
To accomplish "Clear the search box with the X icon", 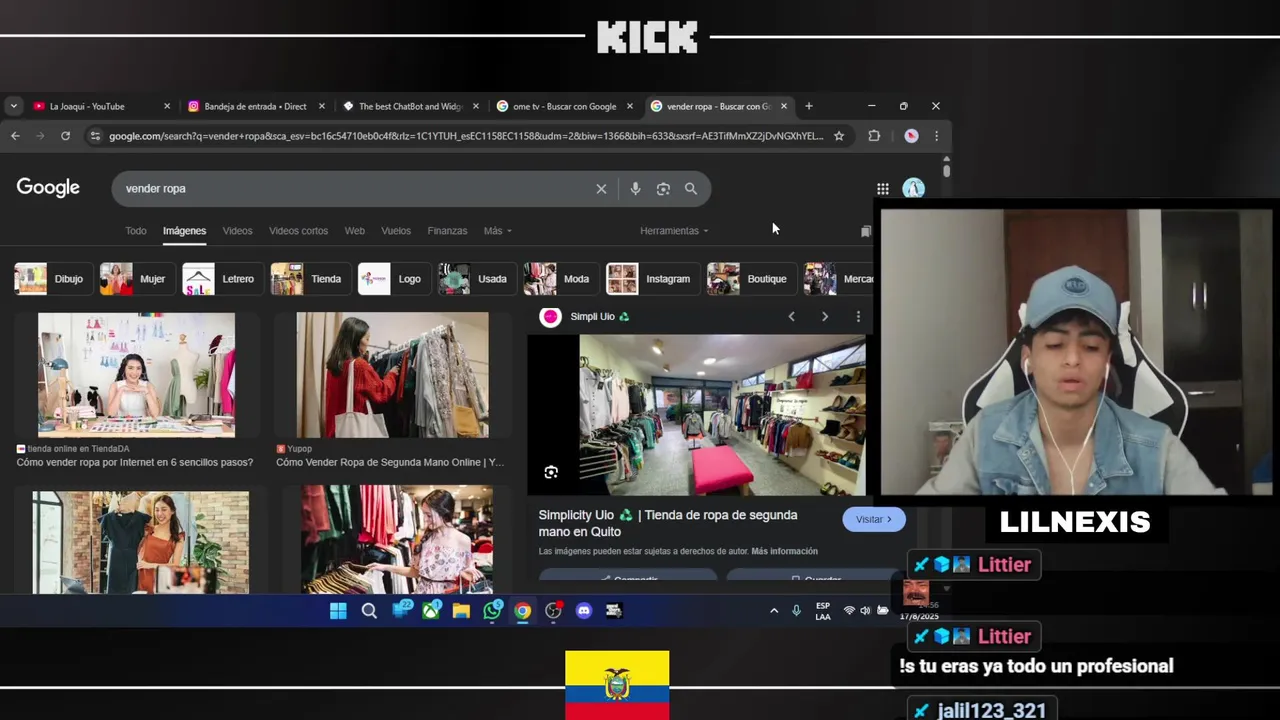I will click(x=601, y=189).
